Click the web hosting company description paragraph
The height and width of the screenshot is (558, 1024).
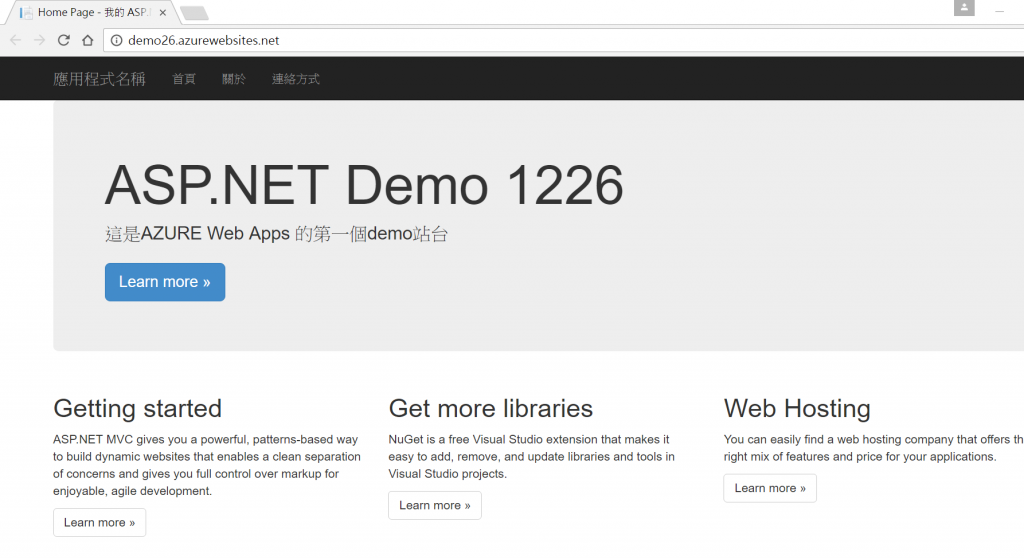(873, 448)
